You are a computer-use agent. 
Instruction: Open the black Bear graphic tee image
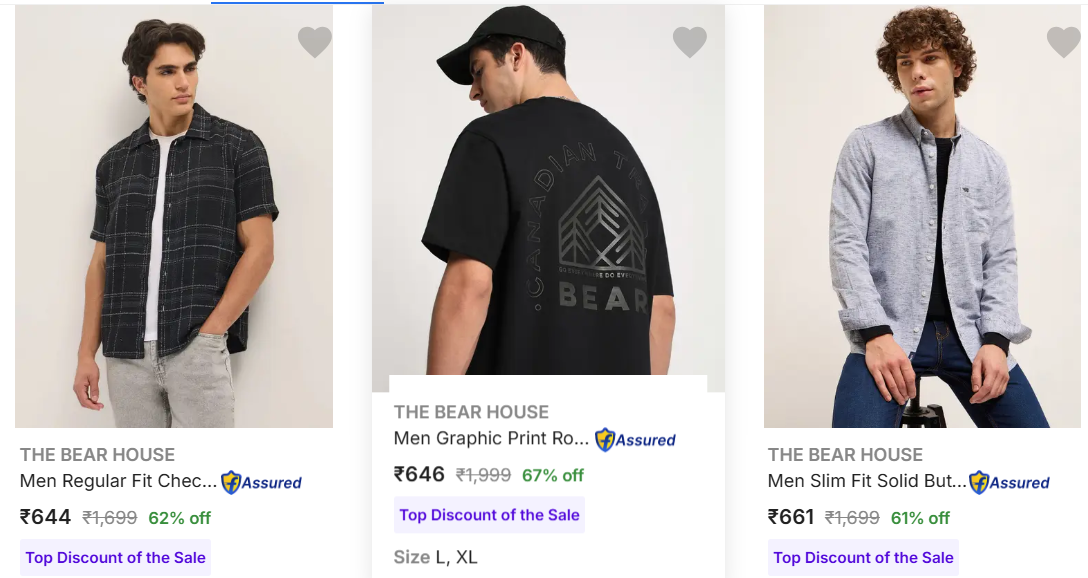click(x=548, y=200)
